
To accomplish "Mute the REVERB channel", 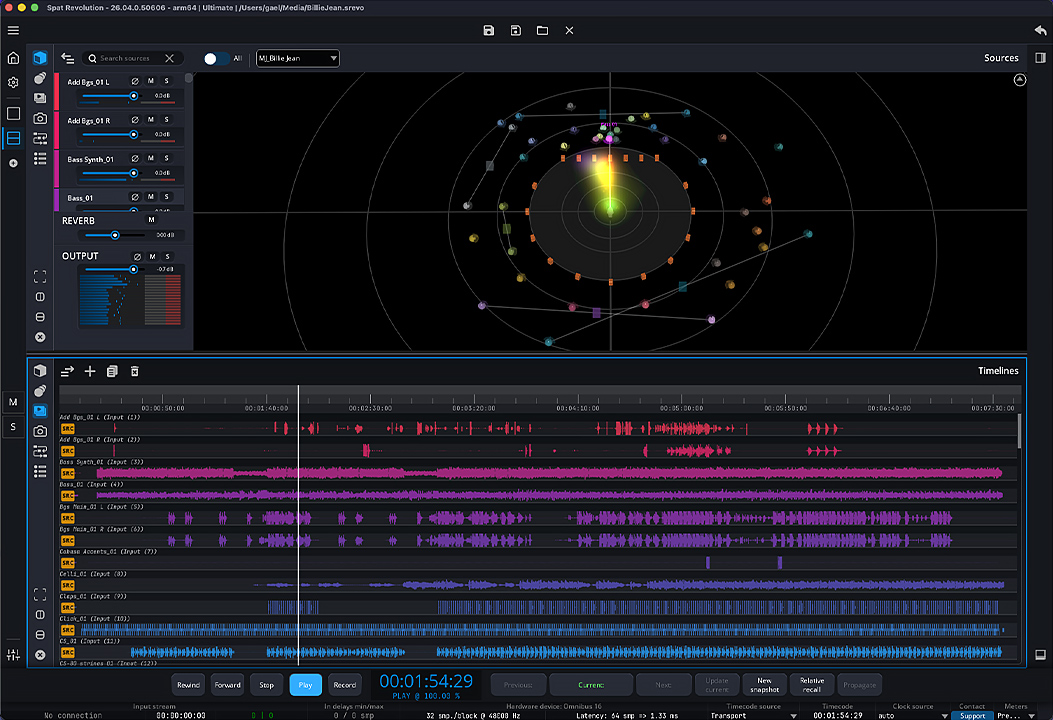I will 151,220.
